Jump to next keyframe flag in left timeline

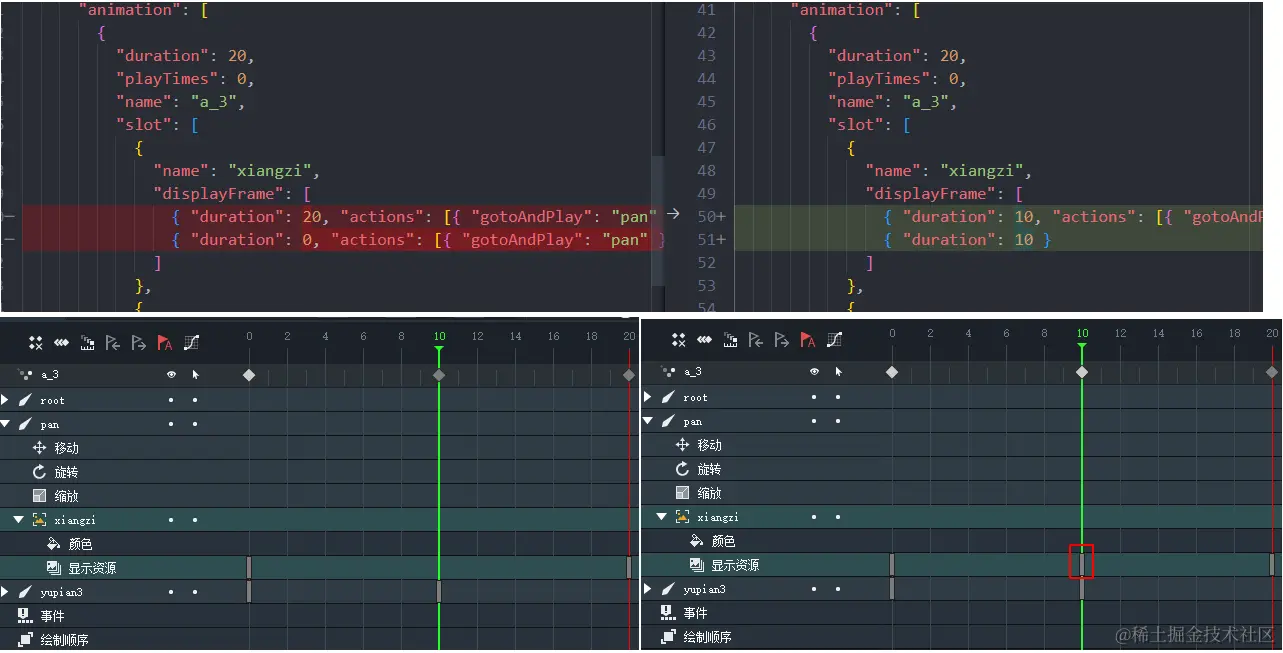139,343
